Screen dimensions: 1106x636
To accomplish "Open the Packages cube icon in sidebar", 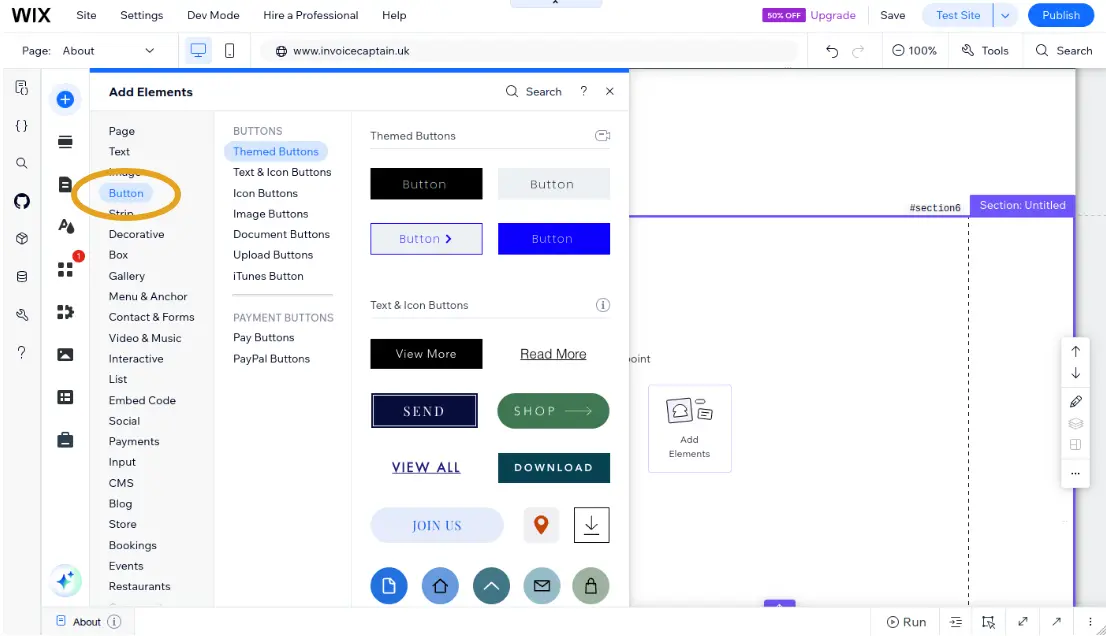I will click(22, 239).
